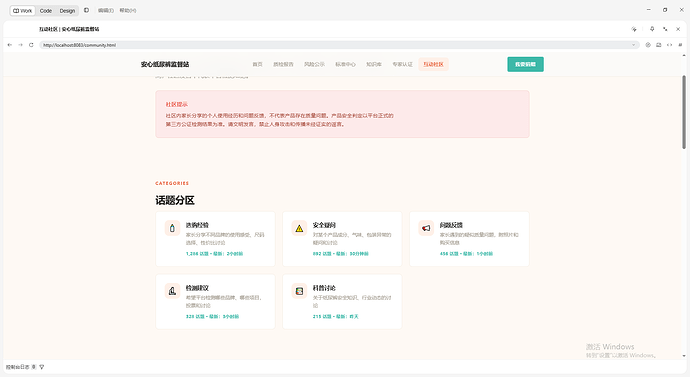Screen dimensions: 690x377
Task: Click the 安心纸尿裤监督站 site logo
Action: pyautogui.click(x=165, y=64)
